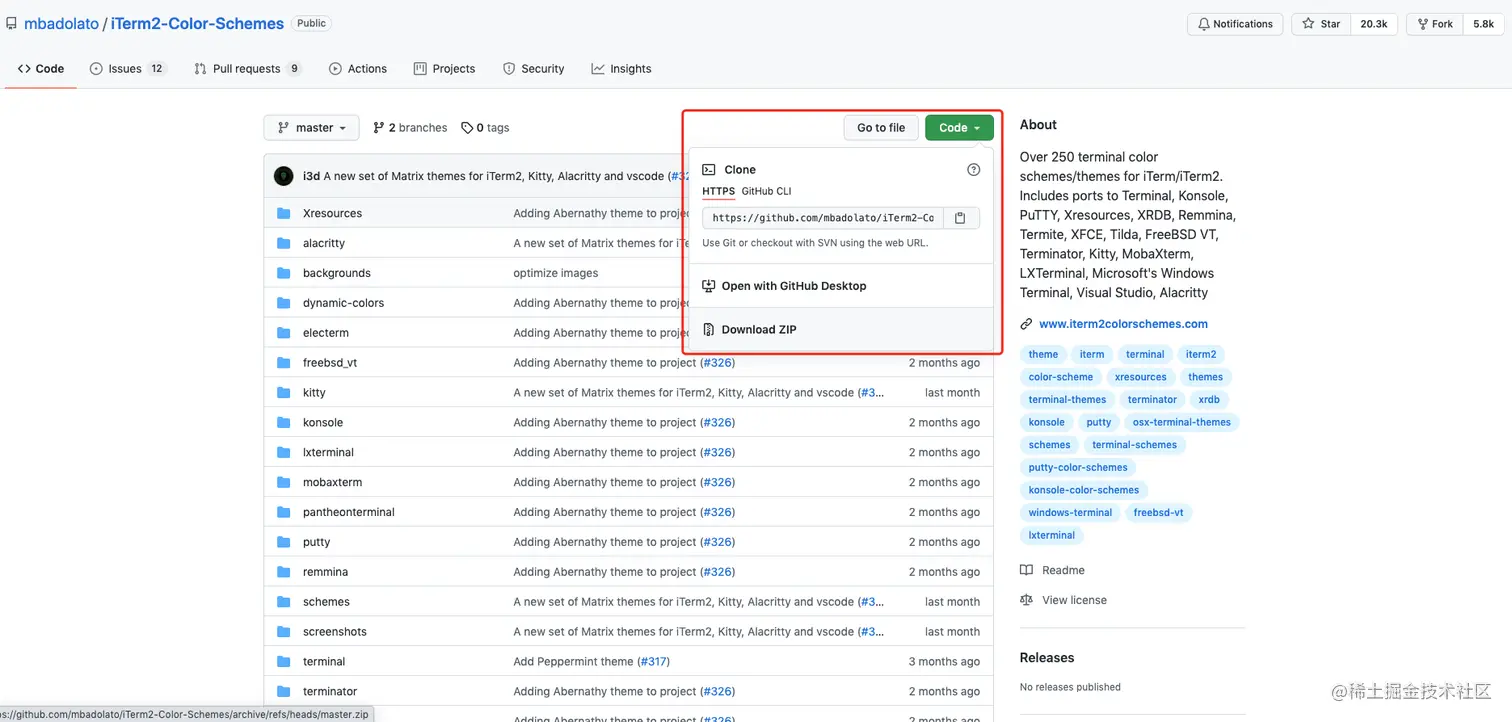Star the repository
The height and width of the screenshot is (722, 1512).
(x=1320, y=24)
